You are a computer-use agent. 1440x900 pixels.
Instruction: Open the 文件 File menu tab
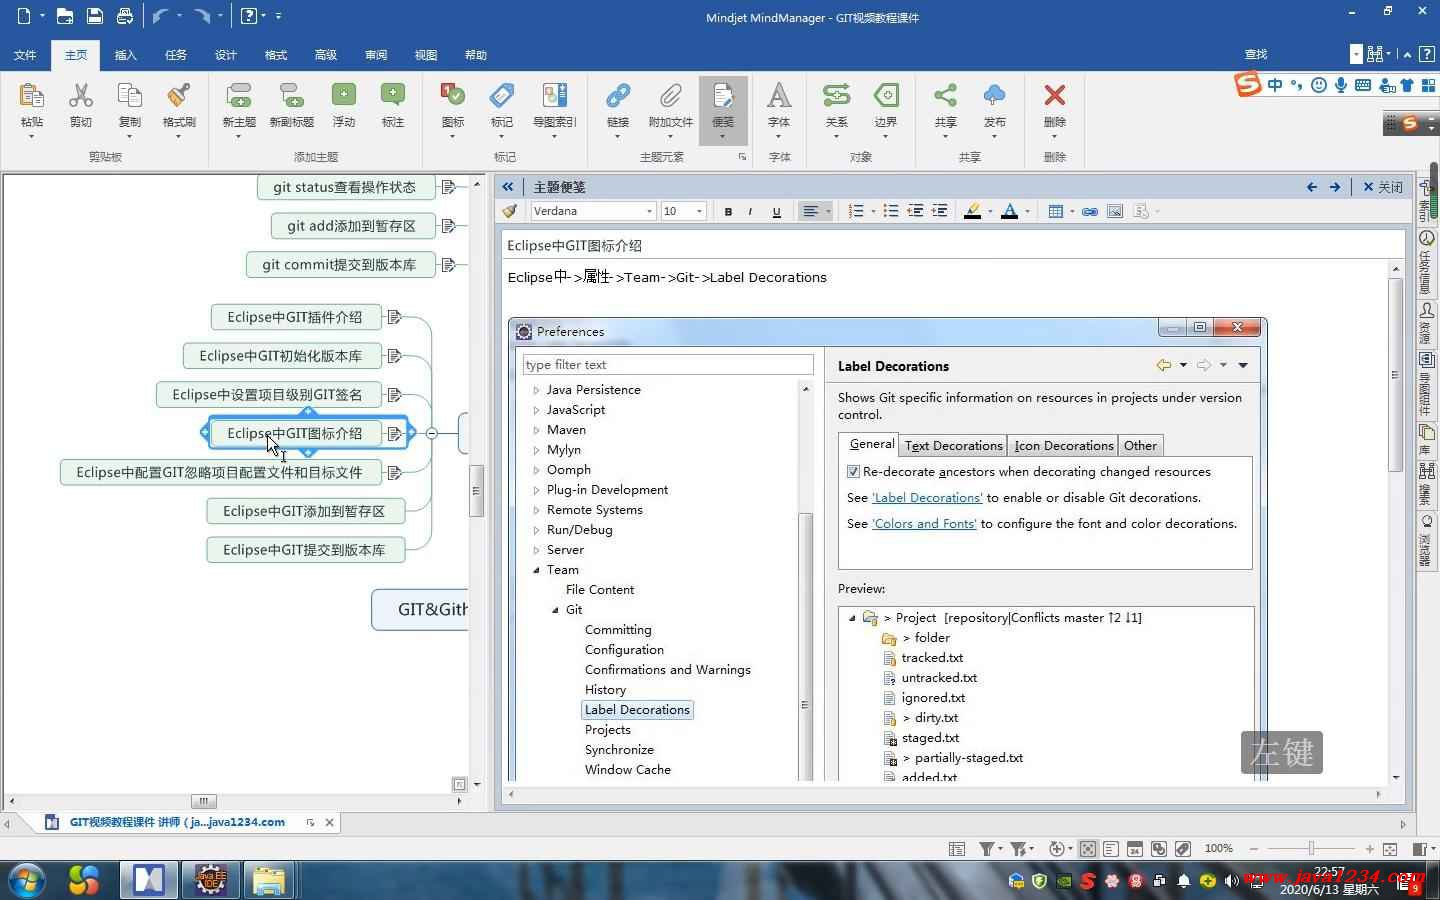tap(26, 55)
